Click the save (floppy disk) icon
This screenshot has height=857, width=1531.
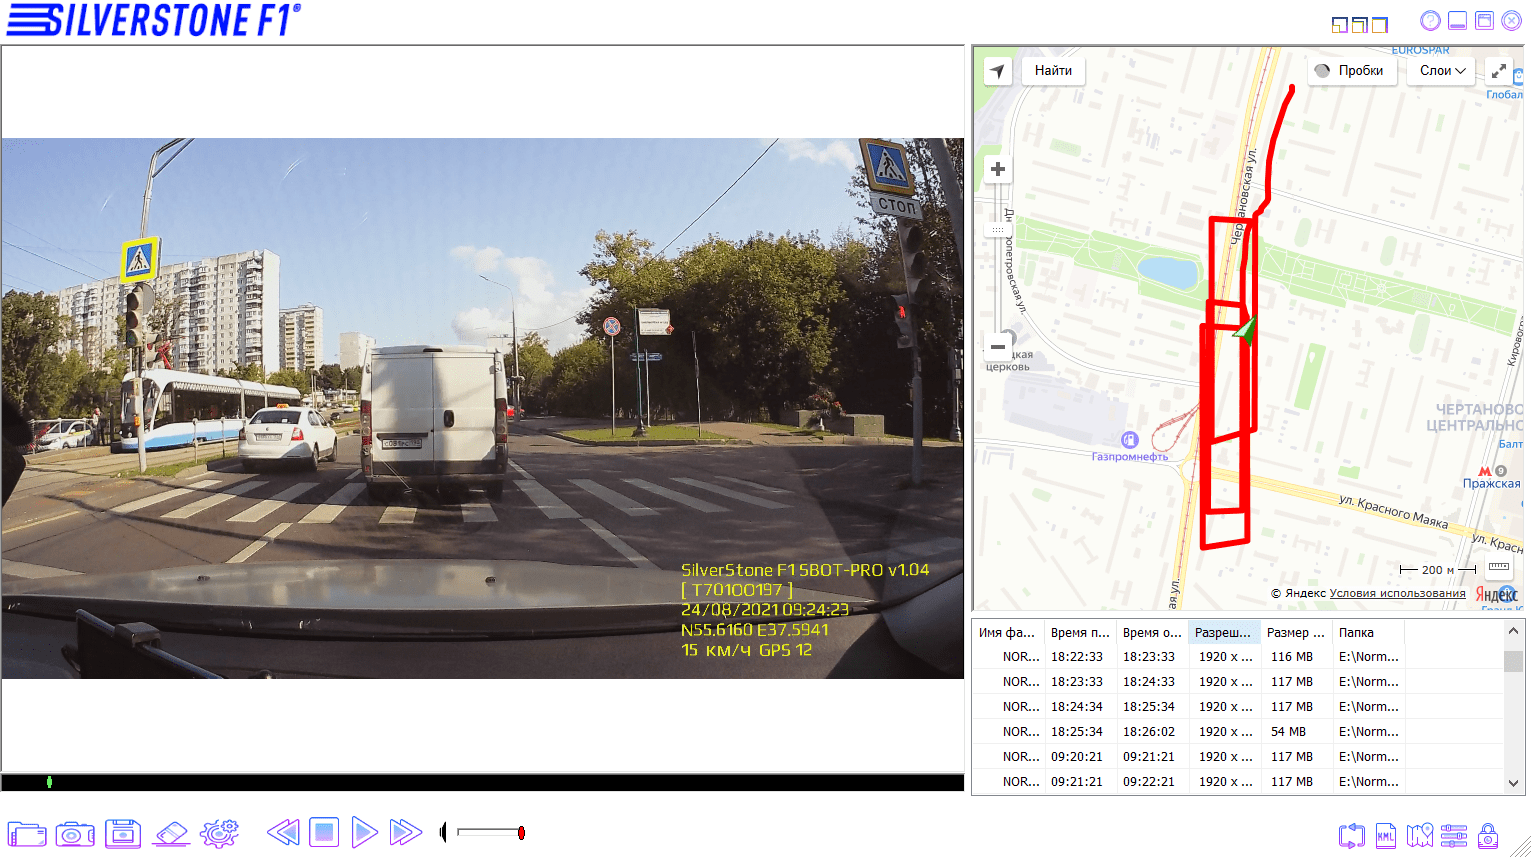coord(123,833)
